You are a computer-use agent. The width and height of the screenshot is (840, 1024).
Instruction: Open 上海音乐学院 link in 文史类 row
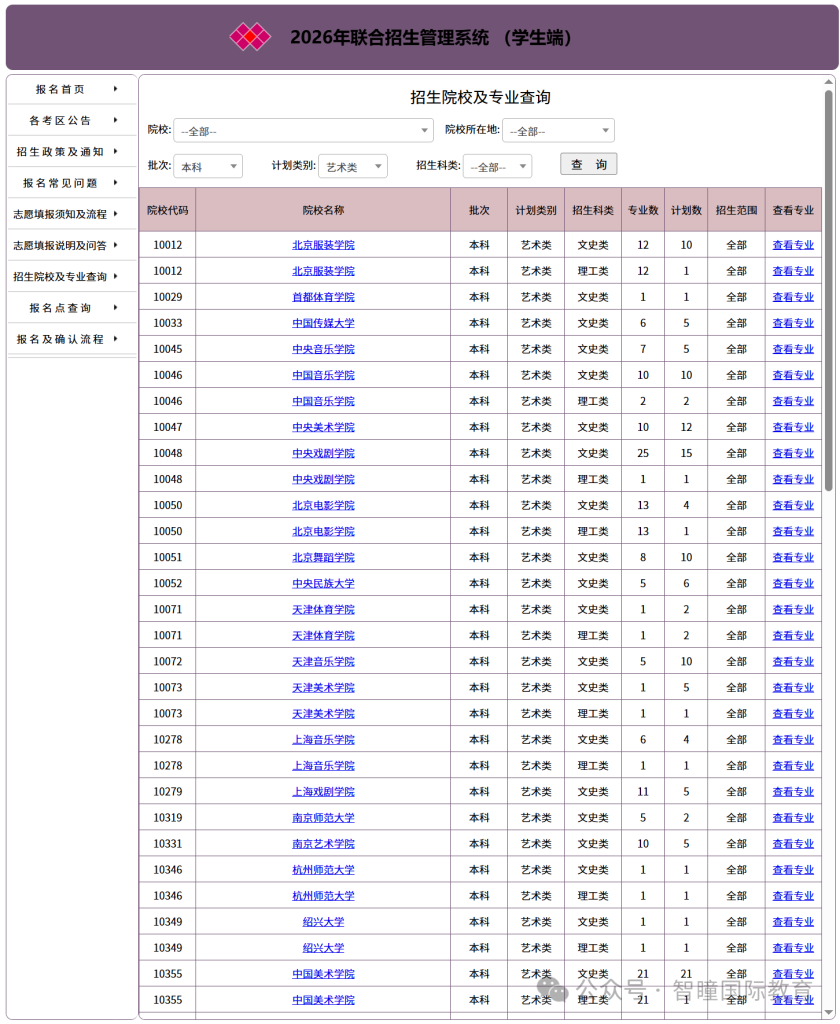point(323,740)
